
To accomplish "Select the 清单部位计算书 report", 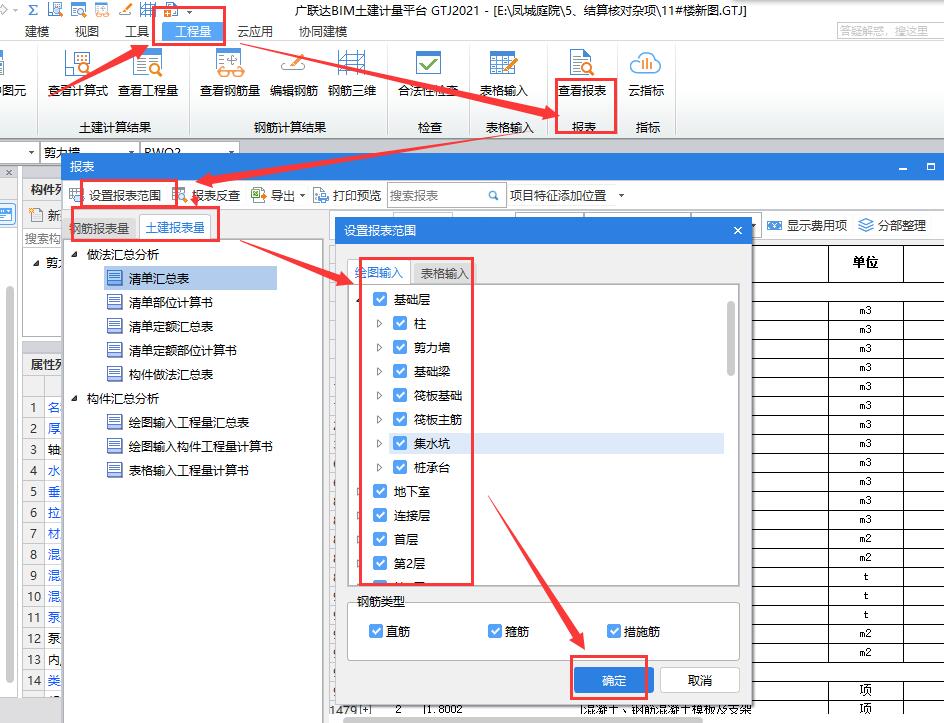I will coord(160,302).
